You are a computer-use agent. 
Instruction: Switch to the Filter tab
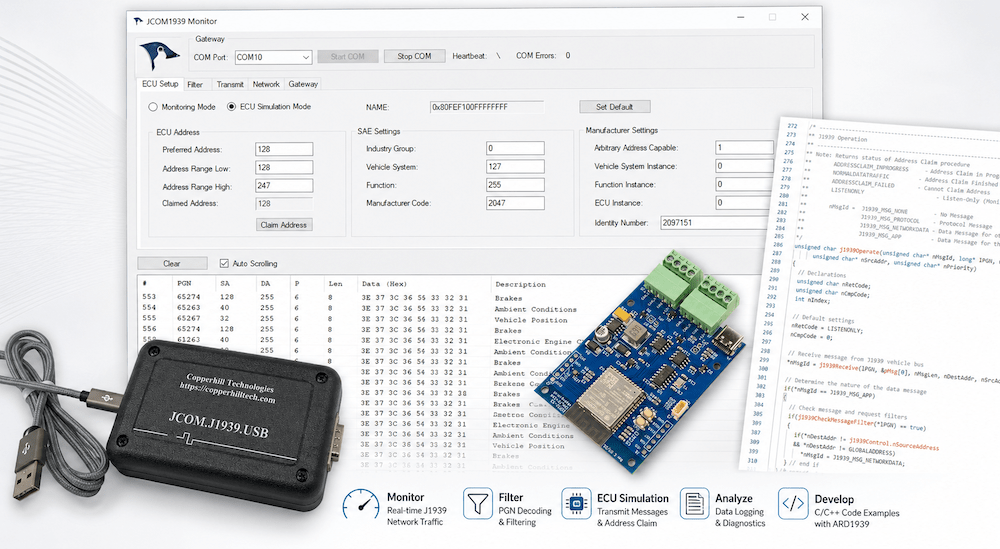195,84
